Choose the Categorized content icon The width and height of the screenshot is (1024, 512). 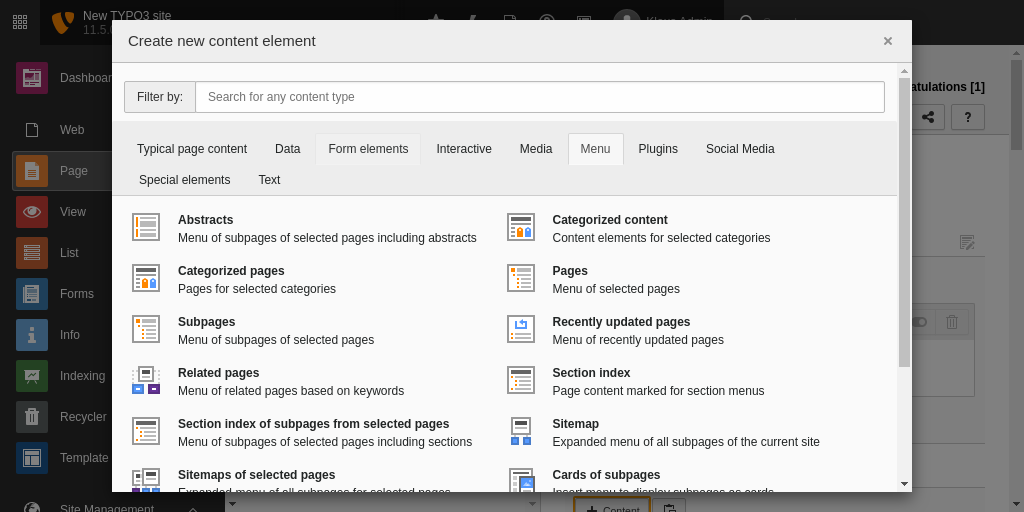point(520,227)
